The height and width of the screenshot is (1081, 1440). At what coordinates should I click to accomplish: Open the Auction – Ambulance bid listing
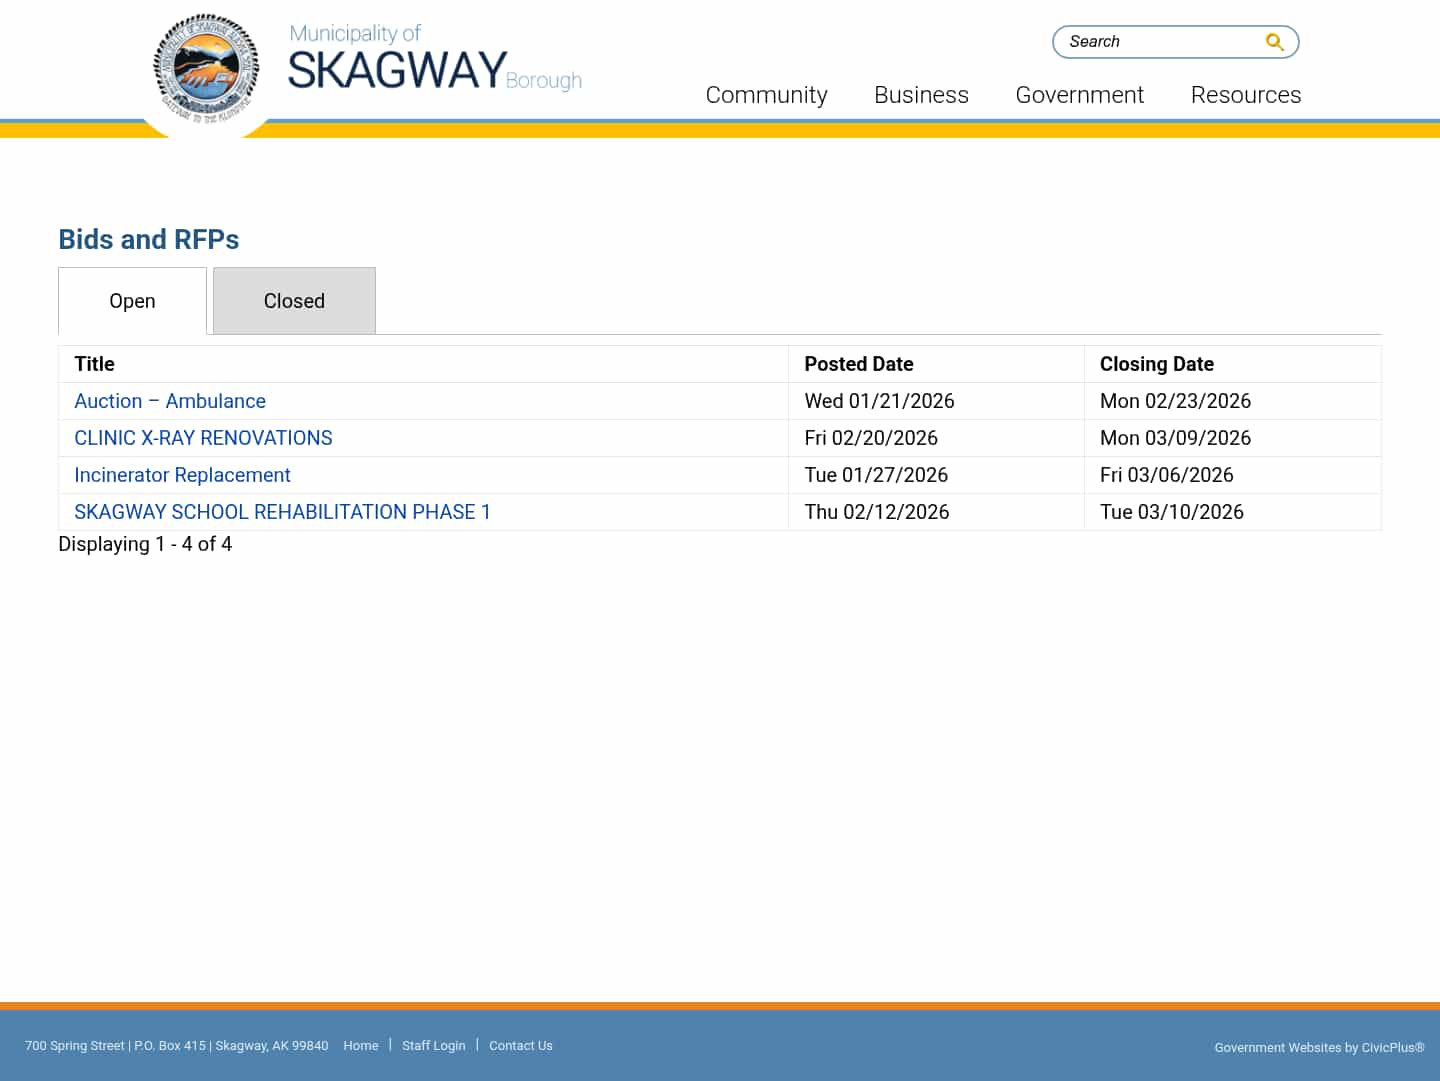[170, 401]
